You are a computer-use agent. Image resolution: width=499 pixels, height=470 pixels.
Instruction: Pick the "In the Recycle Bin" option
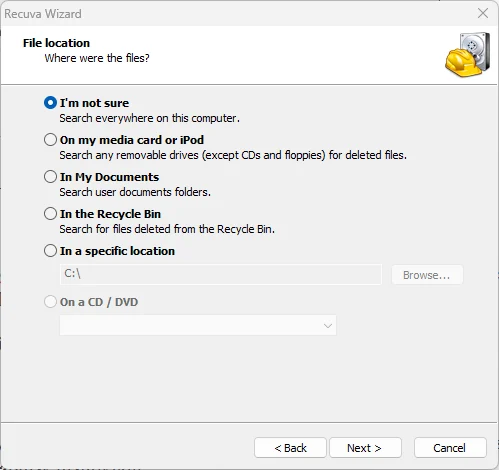(50, 214)
